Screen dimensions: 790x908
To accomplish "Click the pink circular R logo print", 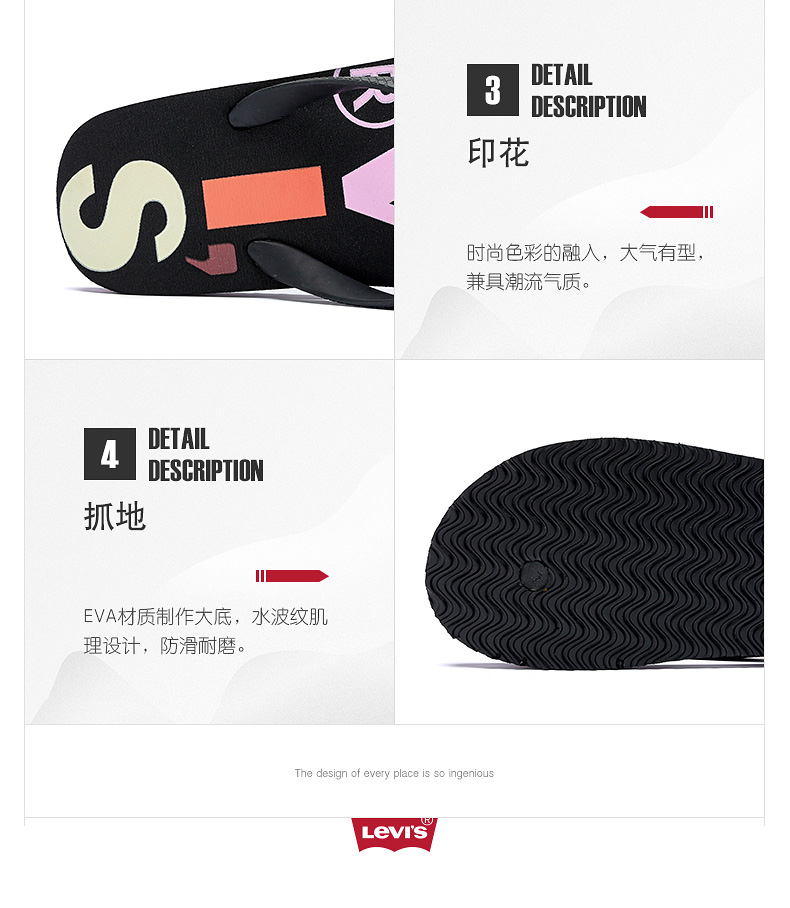I will tap(365, 96).
